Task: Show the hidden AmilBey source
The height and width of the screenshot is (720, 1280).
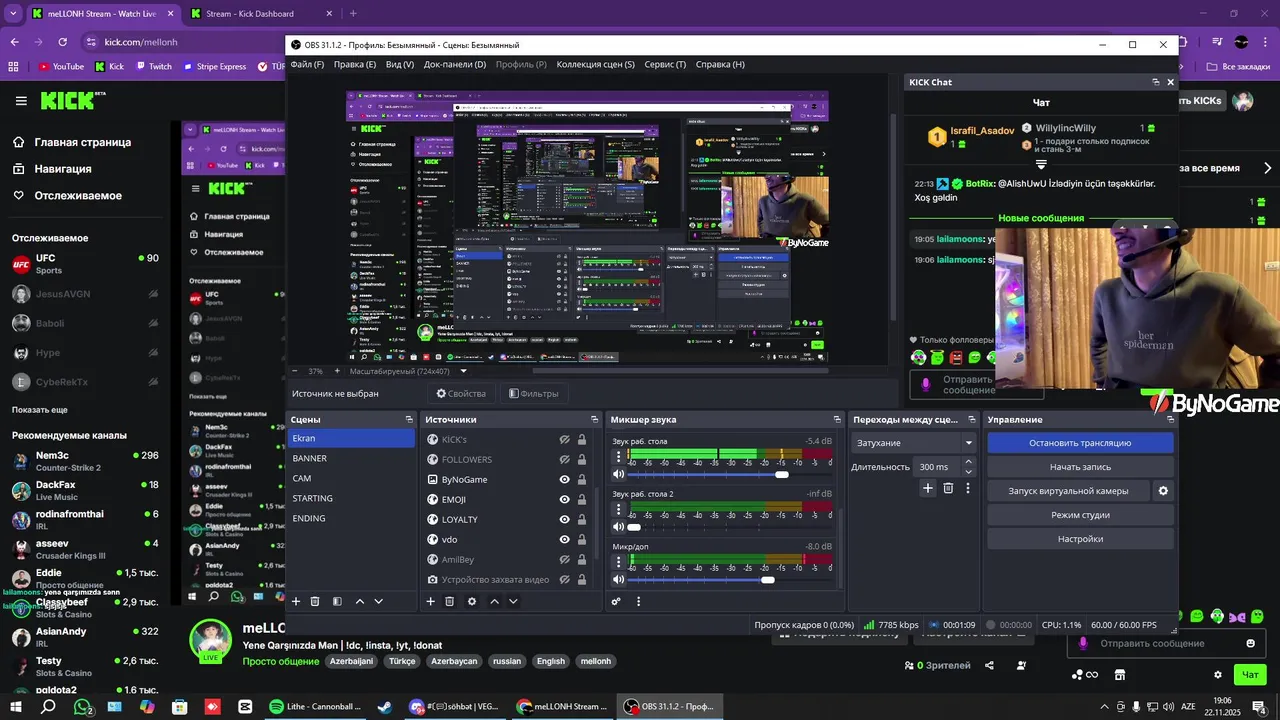Action: pyautogui.click(x=564, y=560)
